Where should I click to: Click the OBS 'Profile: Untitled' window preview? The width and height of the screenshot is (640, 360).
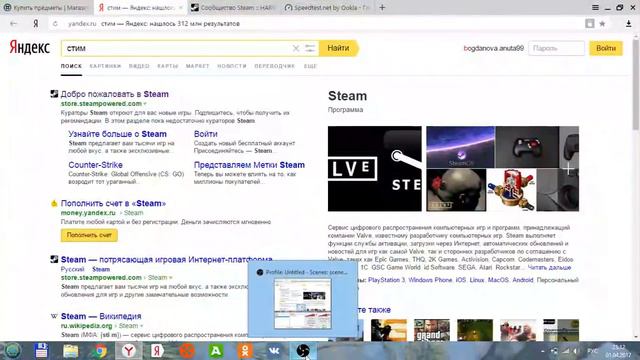302,299
